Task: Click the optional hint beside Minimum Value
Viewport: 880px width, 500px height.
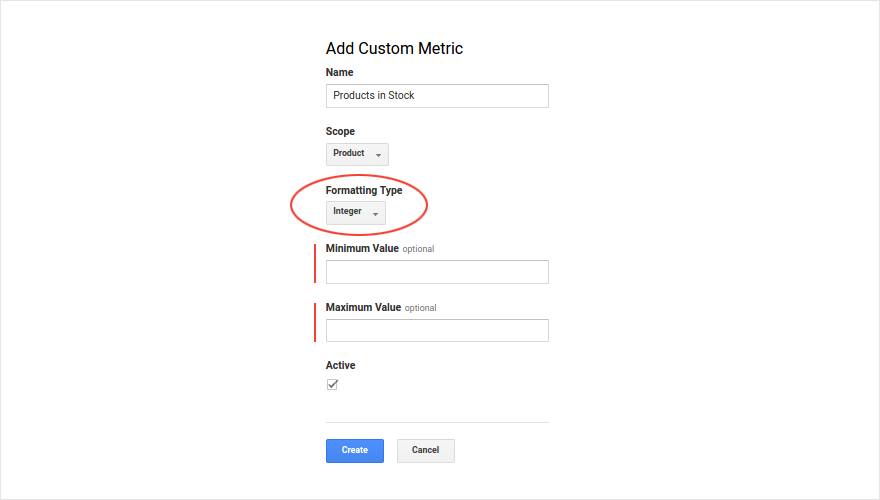Action: tap(418, 249)
